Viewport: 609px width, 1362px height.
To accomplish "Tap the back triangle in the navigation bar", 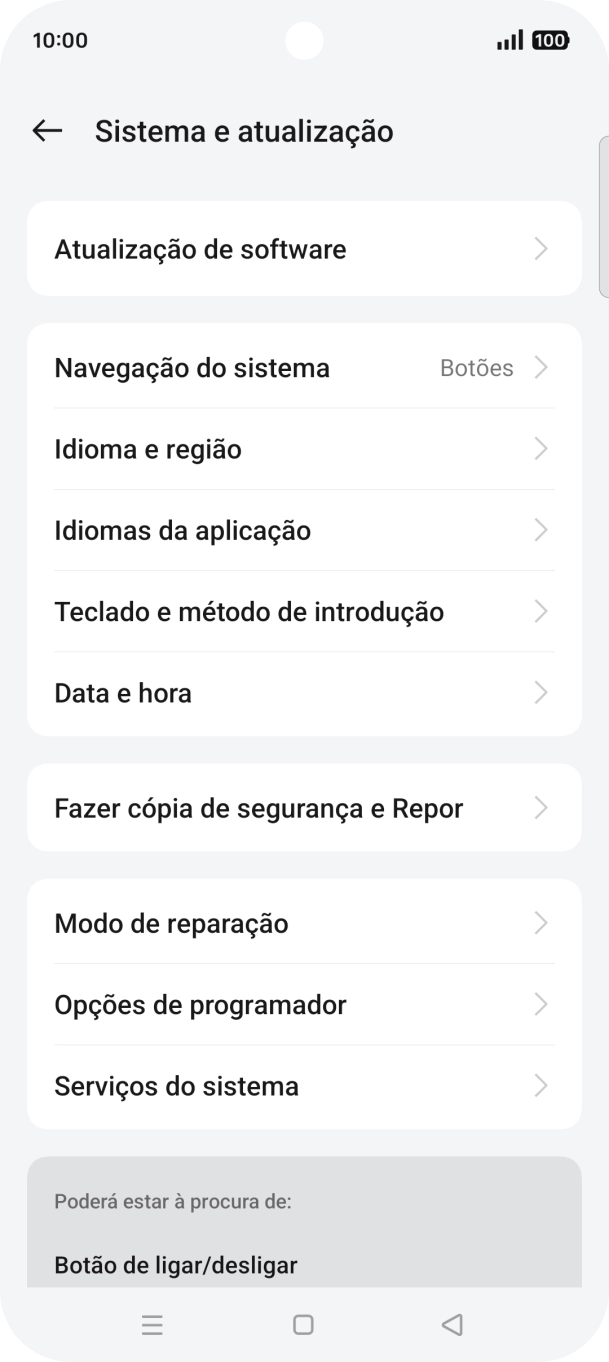I will (x=452, y=1324).
